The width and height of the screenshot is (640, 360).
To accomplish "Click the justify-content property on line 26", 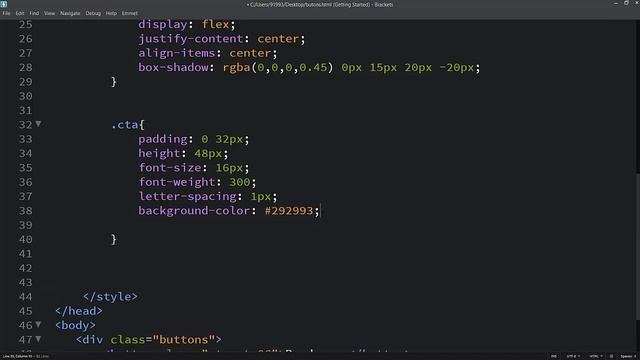I will 191,39.
